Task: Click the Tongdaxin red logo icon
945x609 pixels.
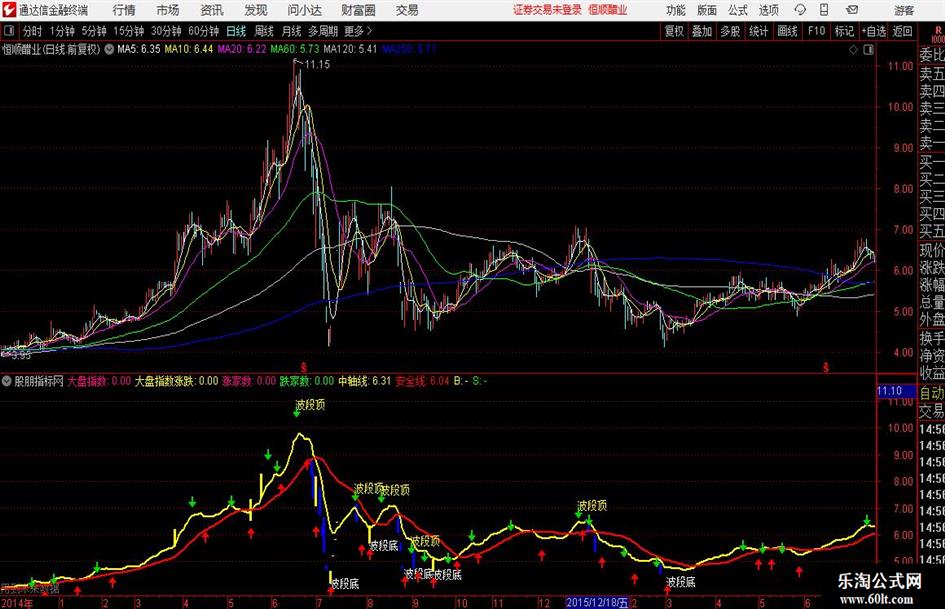Action: 8,10
